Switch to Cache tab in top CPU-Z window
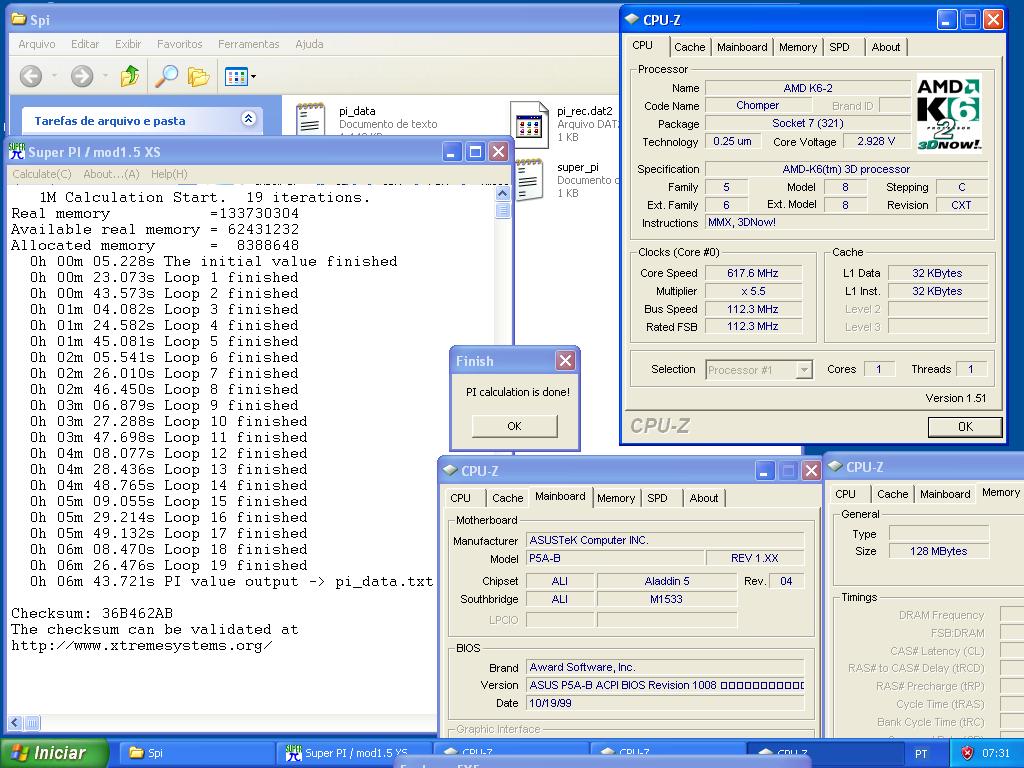Screen dimensions: 1024x768 click(690, 47)
